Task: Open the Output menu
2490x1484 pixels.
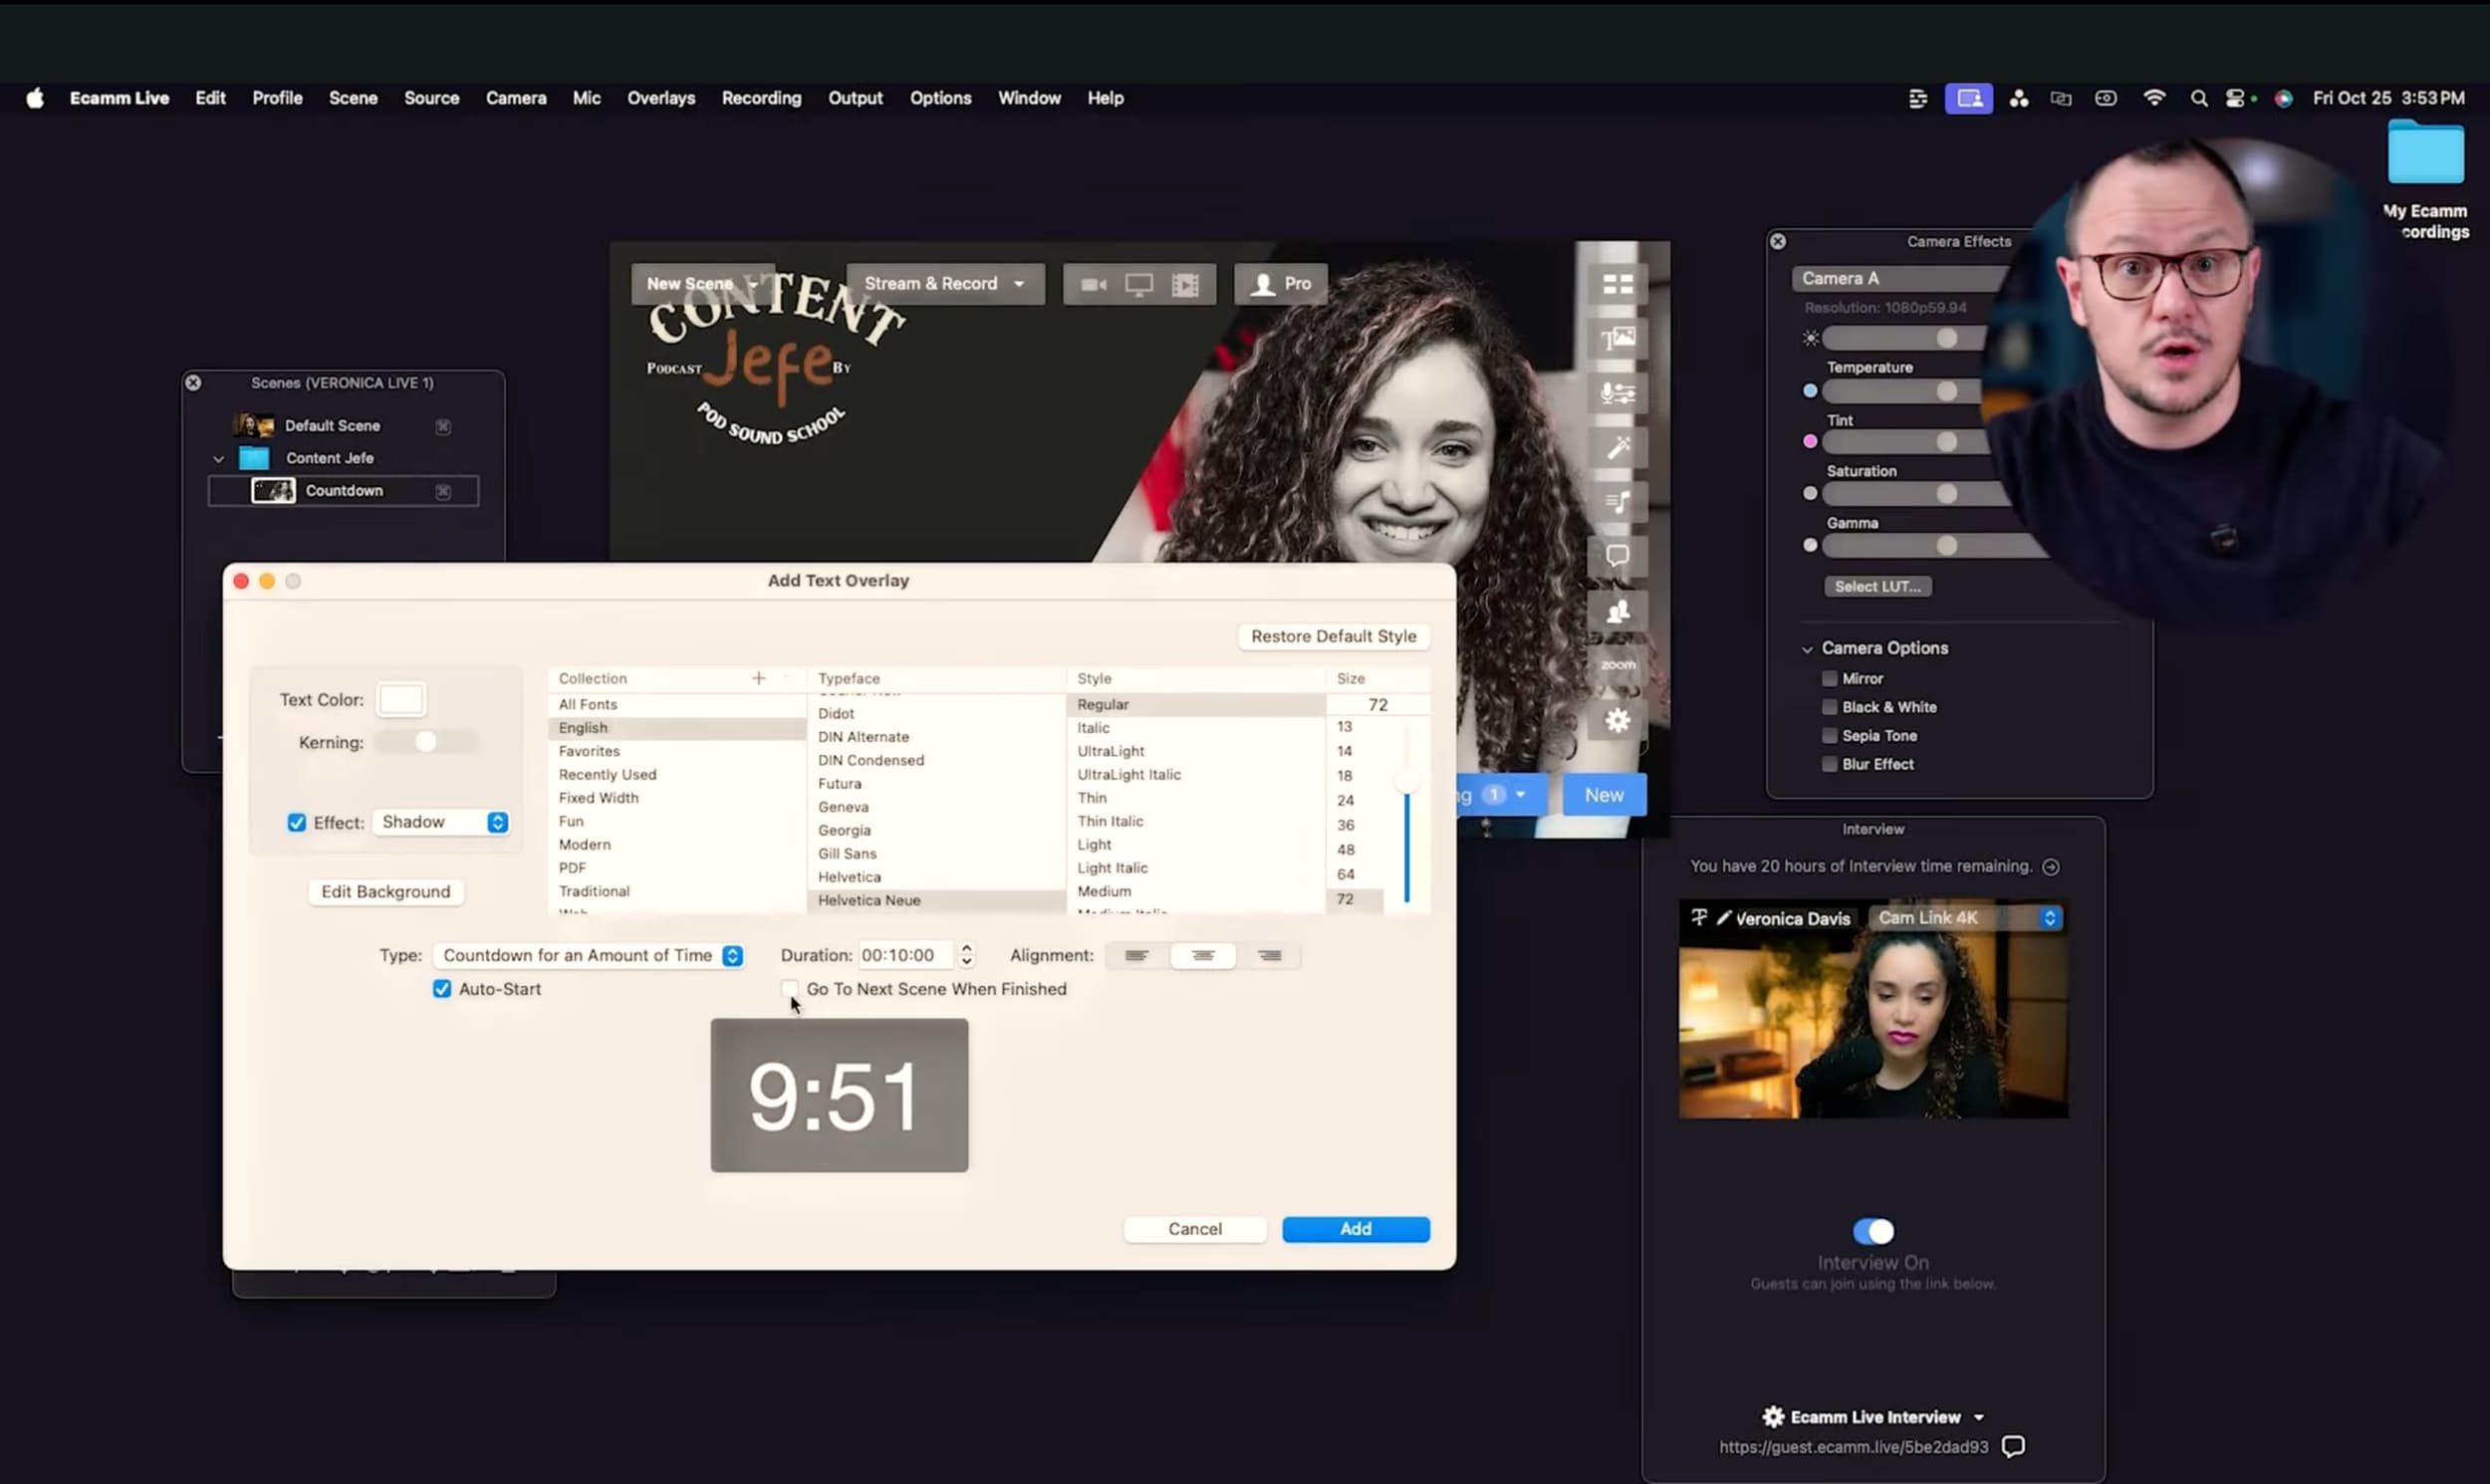Action: click(x=855, y=98)
